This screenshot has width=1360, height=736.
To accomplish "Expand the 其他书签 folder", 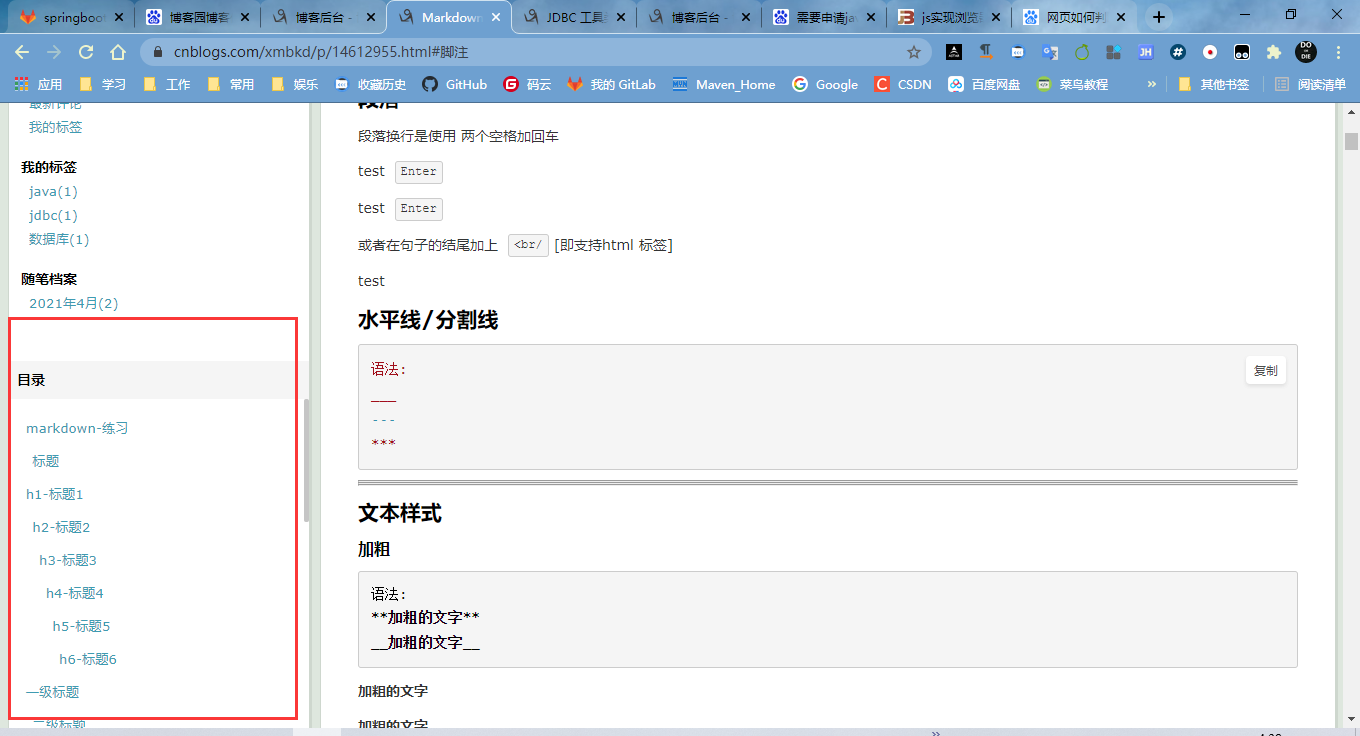I will coord(1213,84).
